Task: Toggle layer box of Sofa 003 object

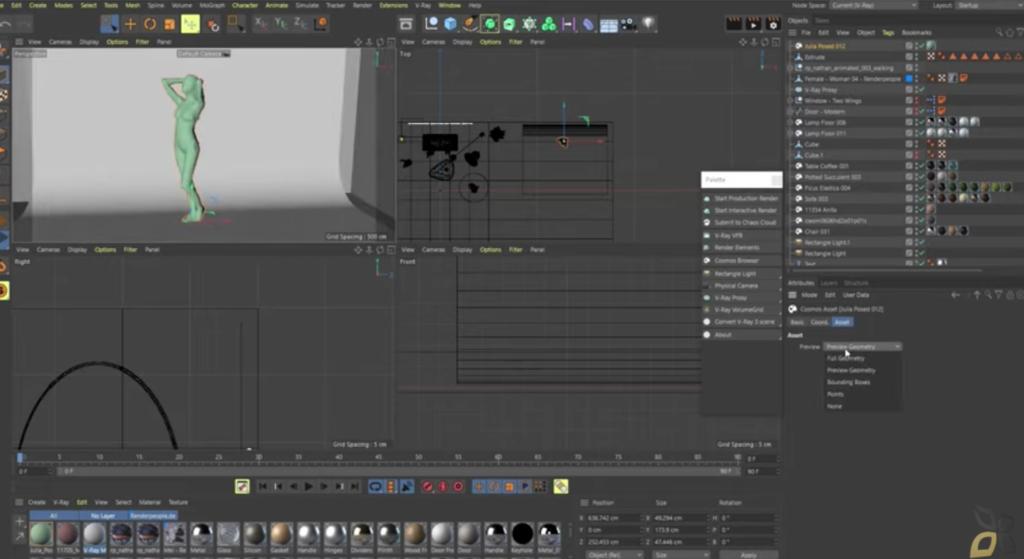Action: point(908,199)
